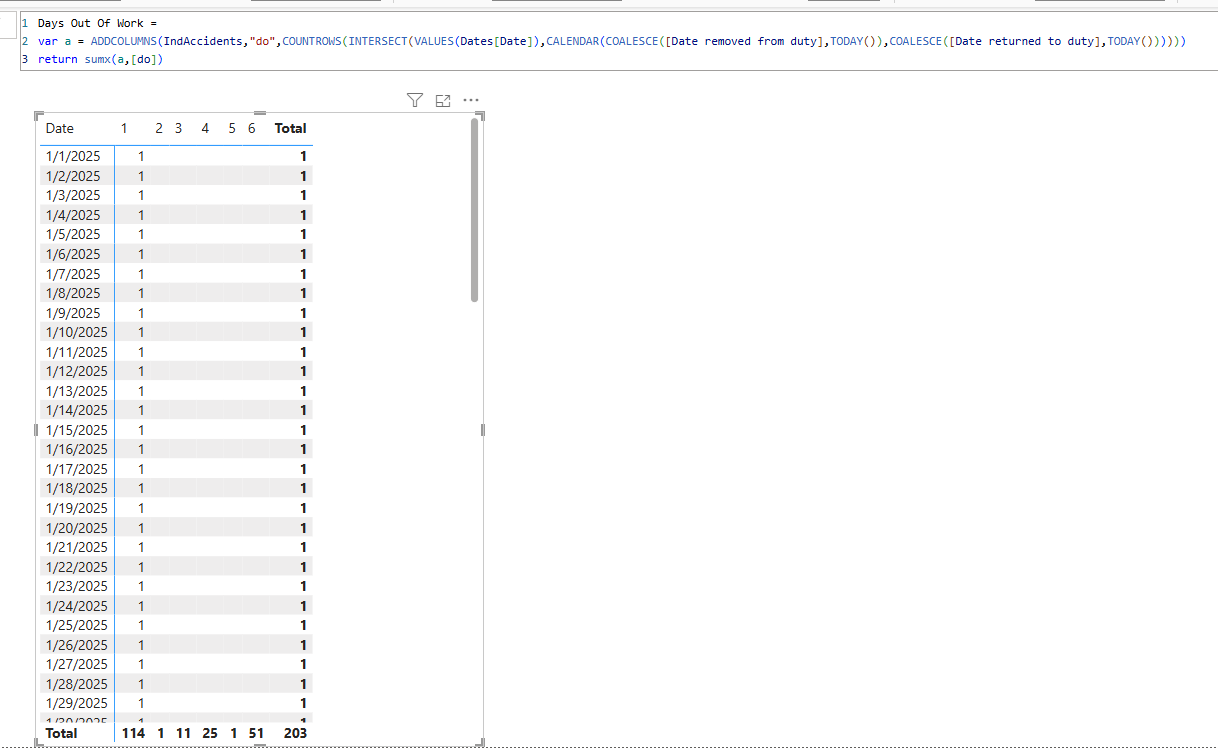Image resolution: width=1218 pixels, height=748 pixels.
Task: Select the row labeled 1/6/2025
Action: click(176, 254)
